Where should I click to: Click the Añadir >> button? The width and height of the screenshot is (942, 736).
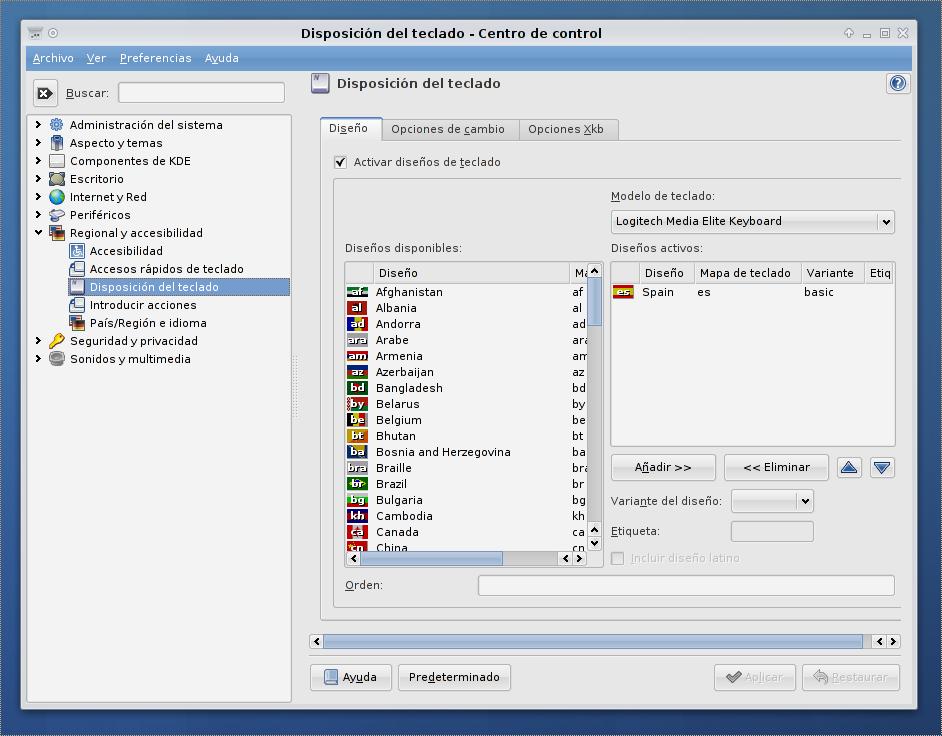pyautogui.click(x=663, y=467)
